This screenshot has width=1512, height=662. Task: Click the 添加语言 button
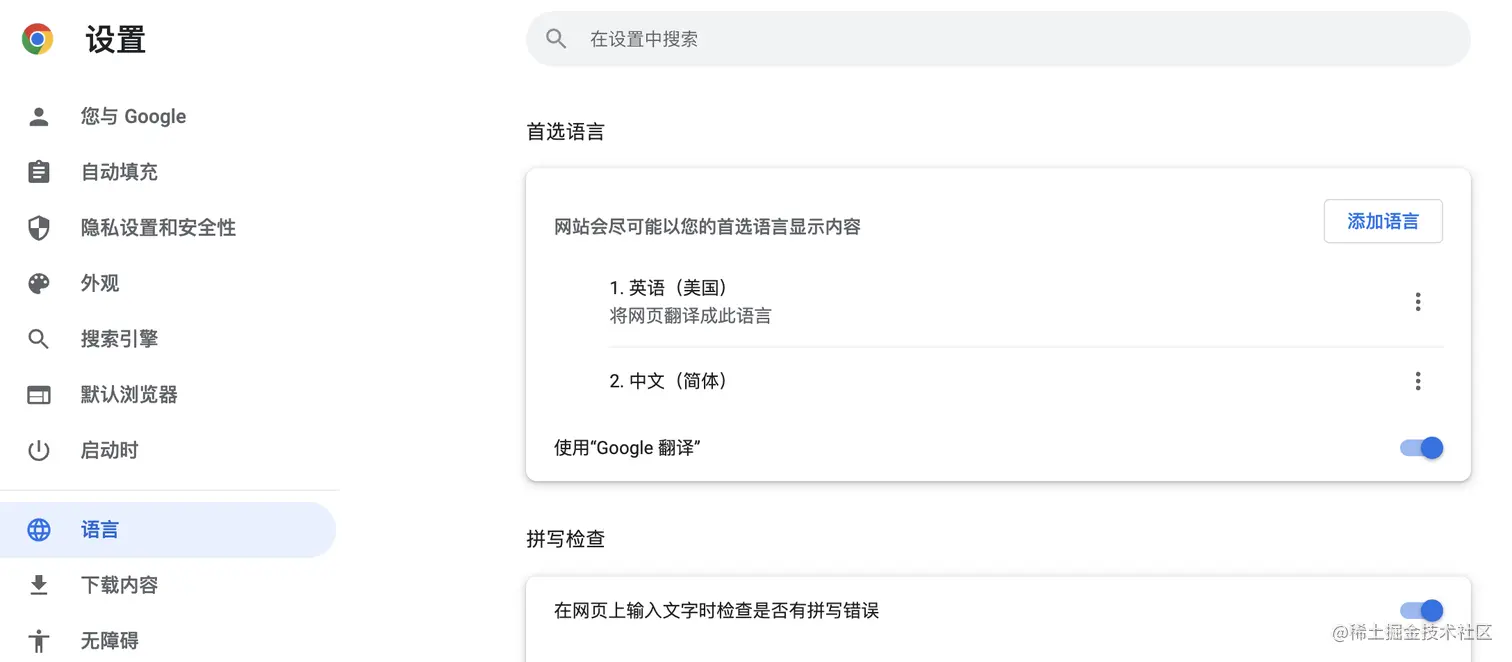[x=1383, y=221]
